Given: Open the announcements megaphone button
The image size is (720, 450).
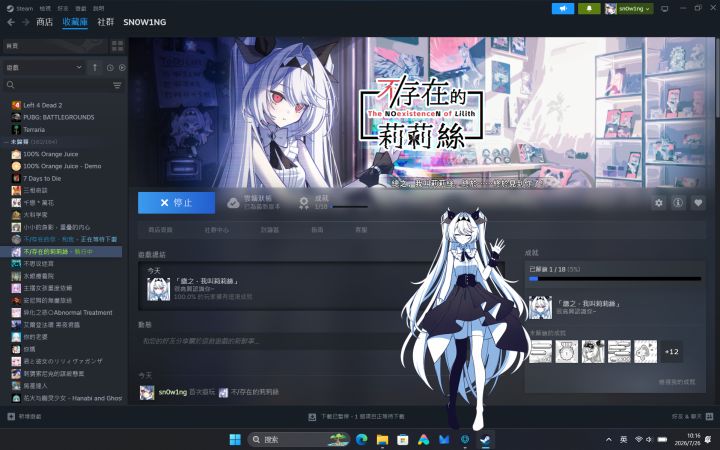Looking at the screenshot, I should click(562, 8).
